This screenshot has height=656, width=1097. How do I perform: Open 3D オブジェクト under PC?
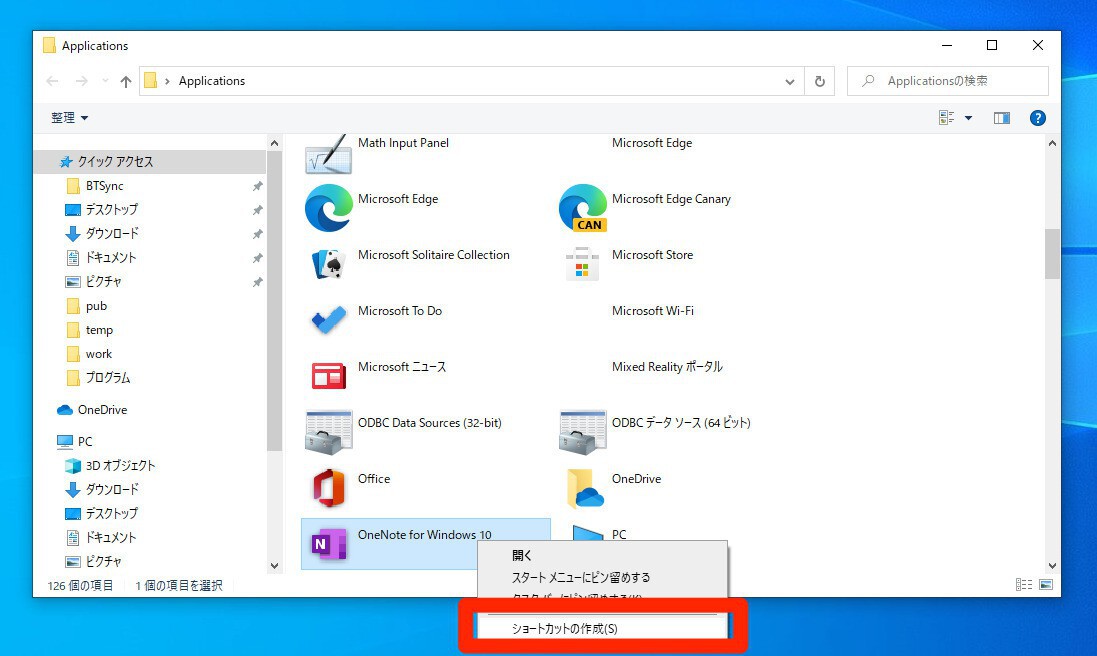(x=120, y=466)
